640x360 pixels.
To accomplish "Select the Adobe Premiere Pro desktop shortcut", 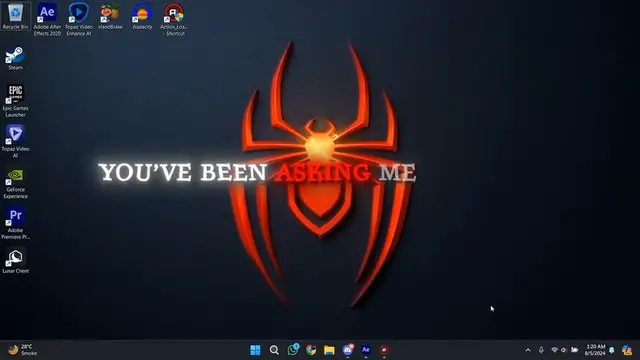I will [x=16, y=223].
